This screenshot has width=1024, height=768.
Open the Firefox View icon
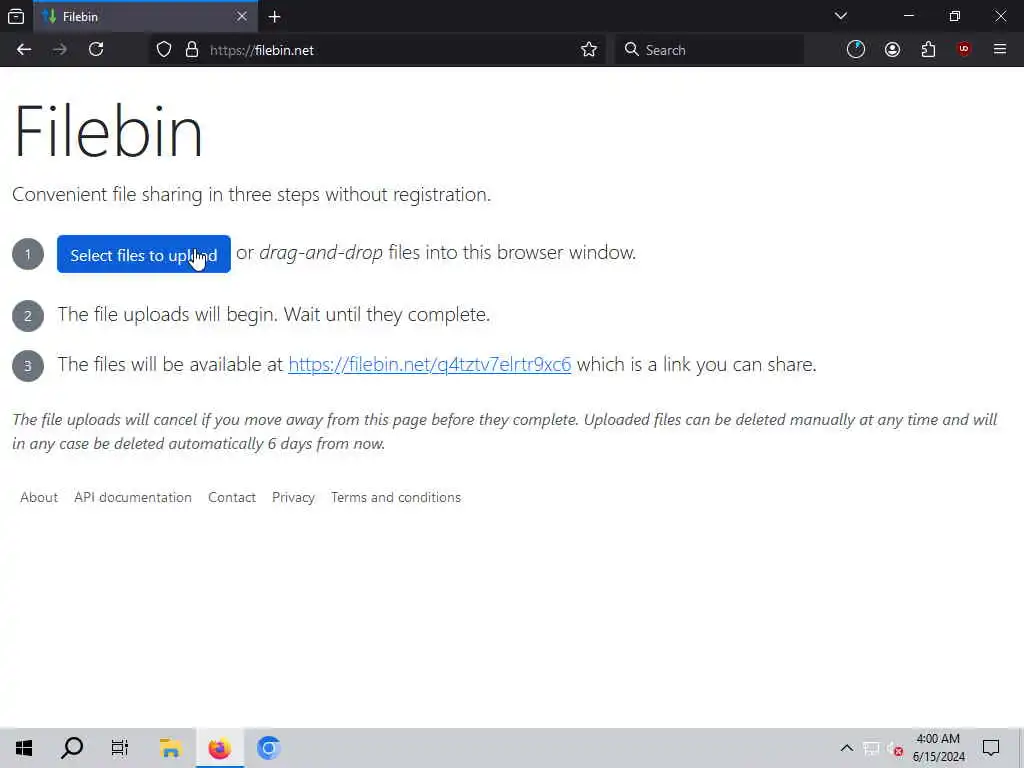click(16, 16)
